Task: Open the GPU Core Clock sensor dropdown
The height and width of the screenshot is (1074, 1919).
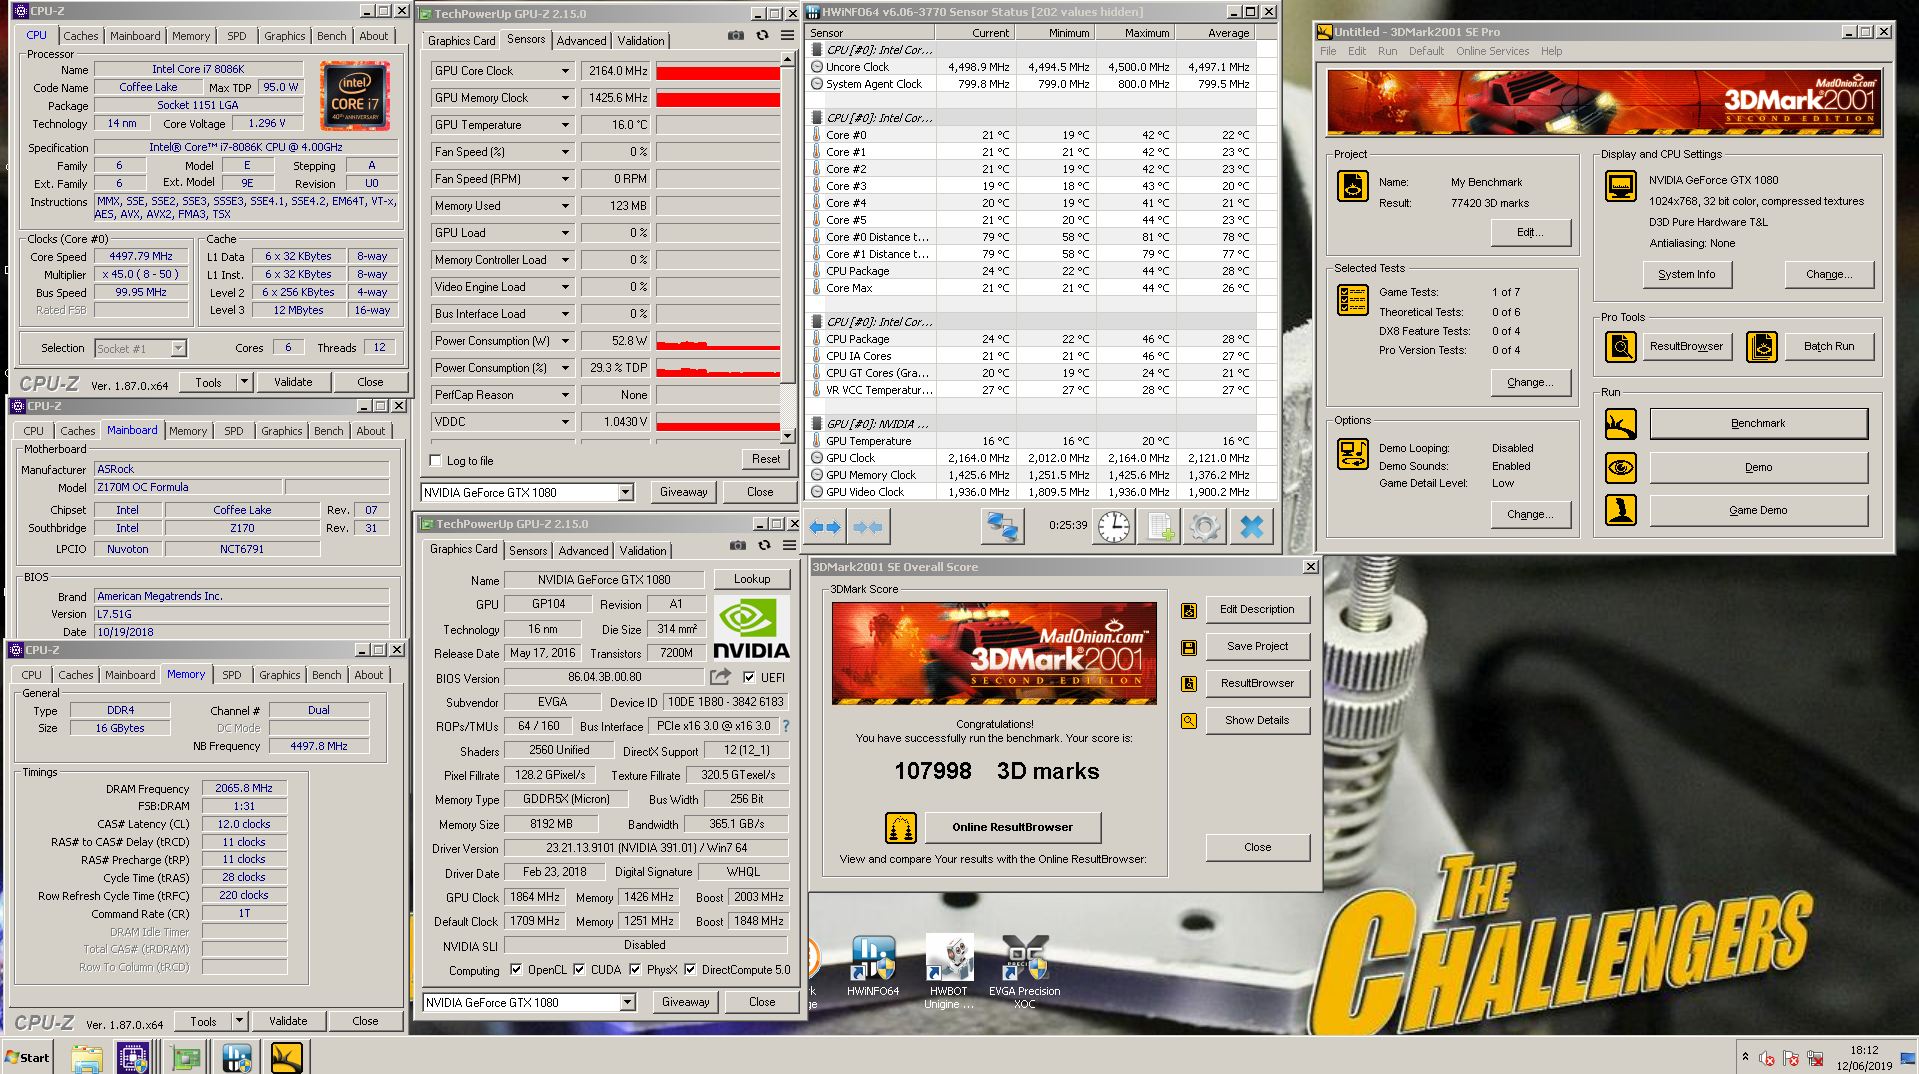Action: 565,71
